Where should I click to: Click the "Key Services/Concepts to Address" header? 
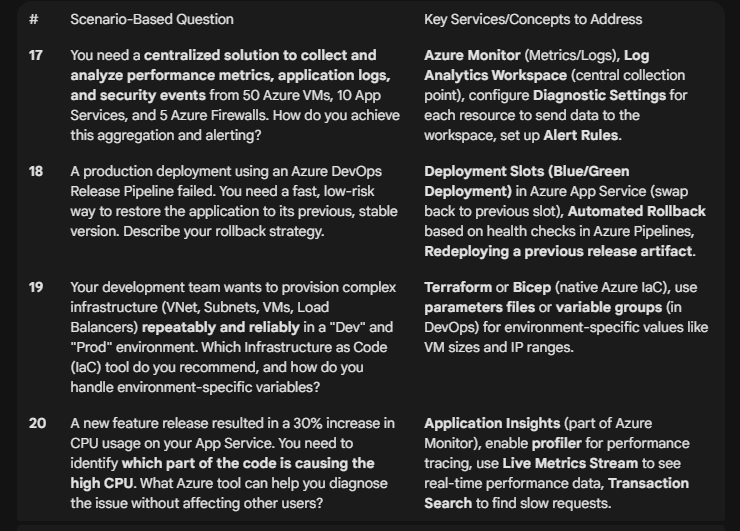click(533, 19)
